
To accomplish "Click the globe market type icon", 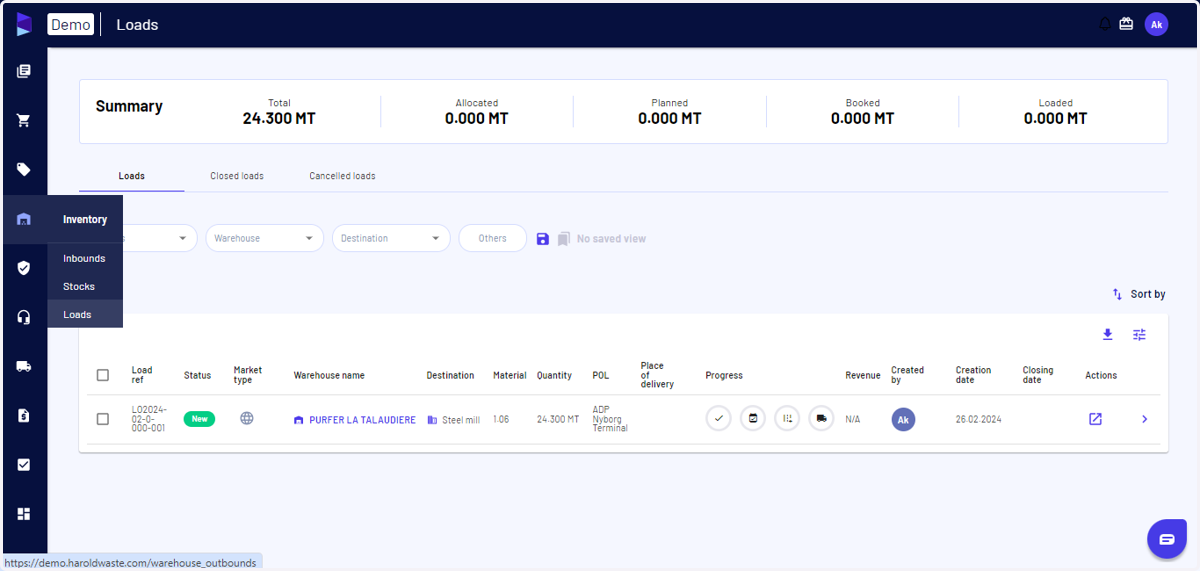I will (247, 419).
